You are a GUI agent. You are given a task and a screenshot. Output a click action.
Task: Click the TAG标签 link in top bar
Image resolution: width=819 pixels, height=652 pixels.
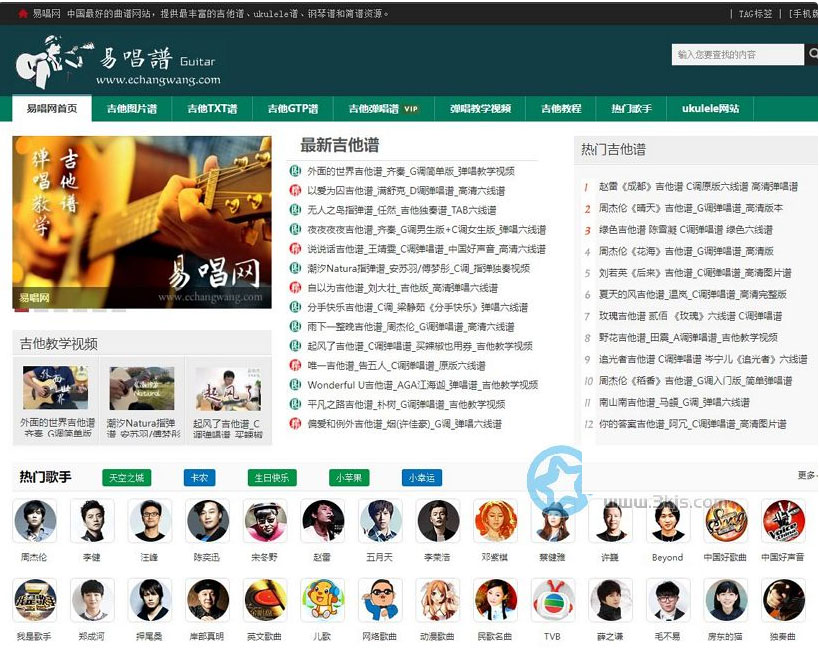pos(755,14)
